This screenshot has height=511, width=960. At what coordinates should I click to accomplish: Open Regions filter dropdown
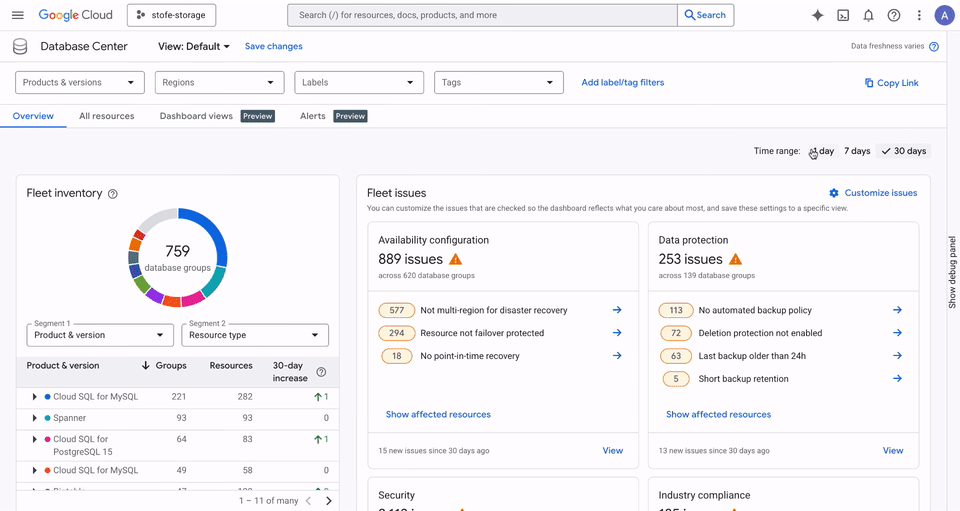(219, 83)
